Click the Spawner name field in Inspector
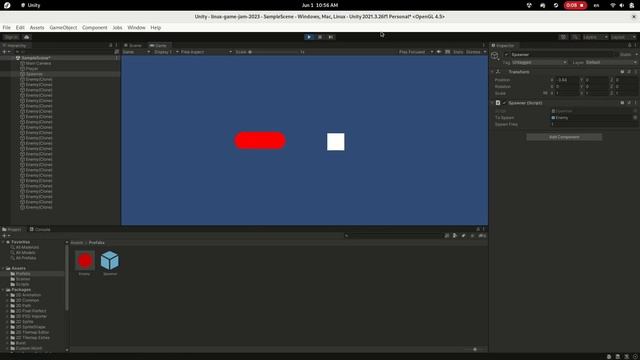The image size is (640, 360). [x=563, y=54]
